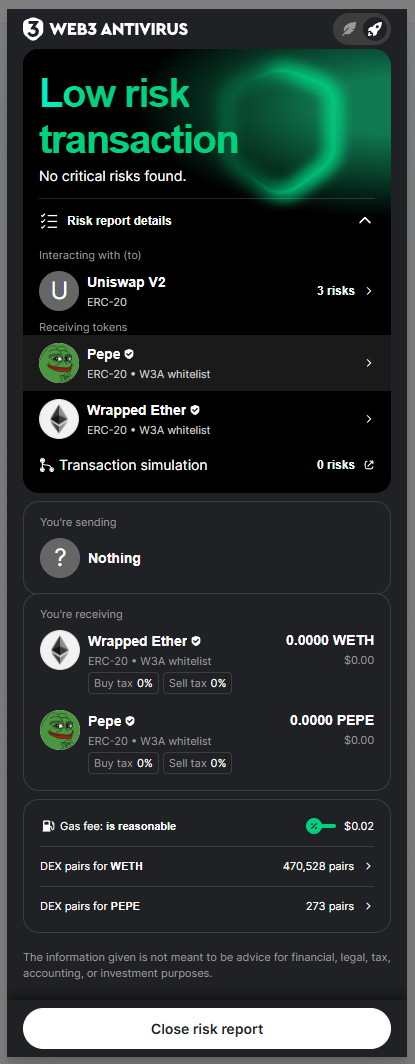Viewport: 415px width, 1064px height.
Task: Click the Uniswap V2 avatar icon
Action: (59, 291)
